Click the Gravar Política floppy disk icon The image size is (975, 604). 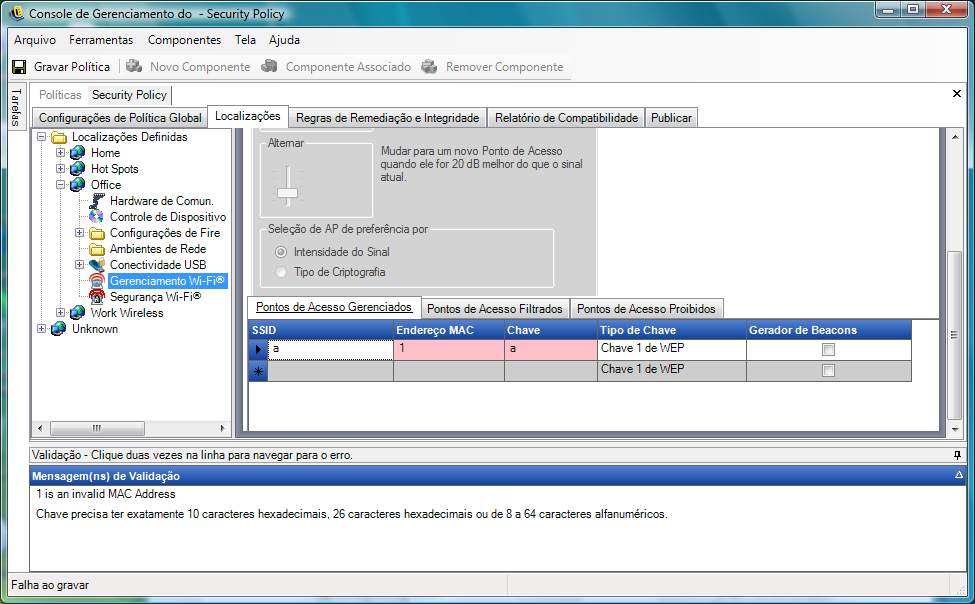click(x=19, y=67)
